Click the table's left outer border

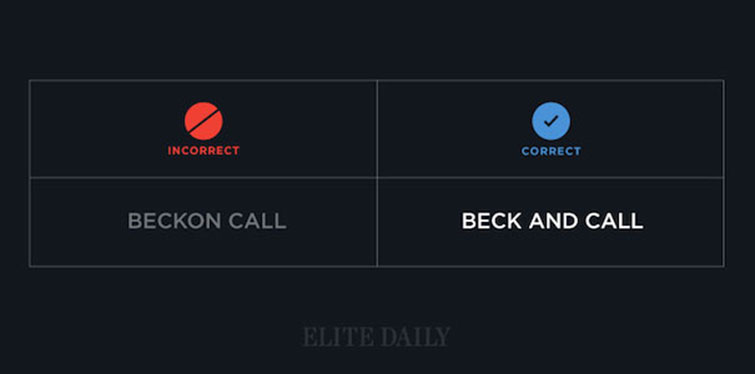29,173
